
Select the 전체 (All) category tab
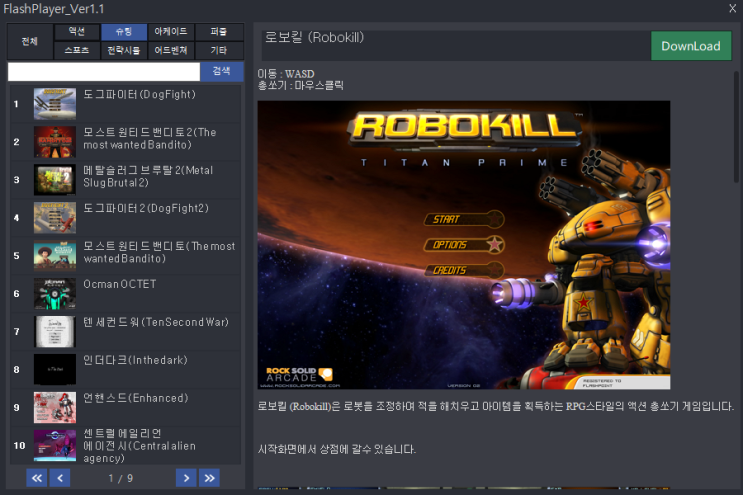(x=30, y=41)
